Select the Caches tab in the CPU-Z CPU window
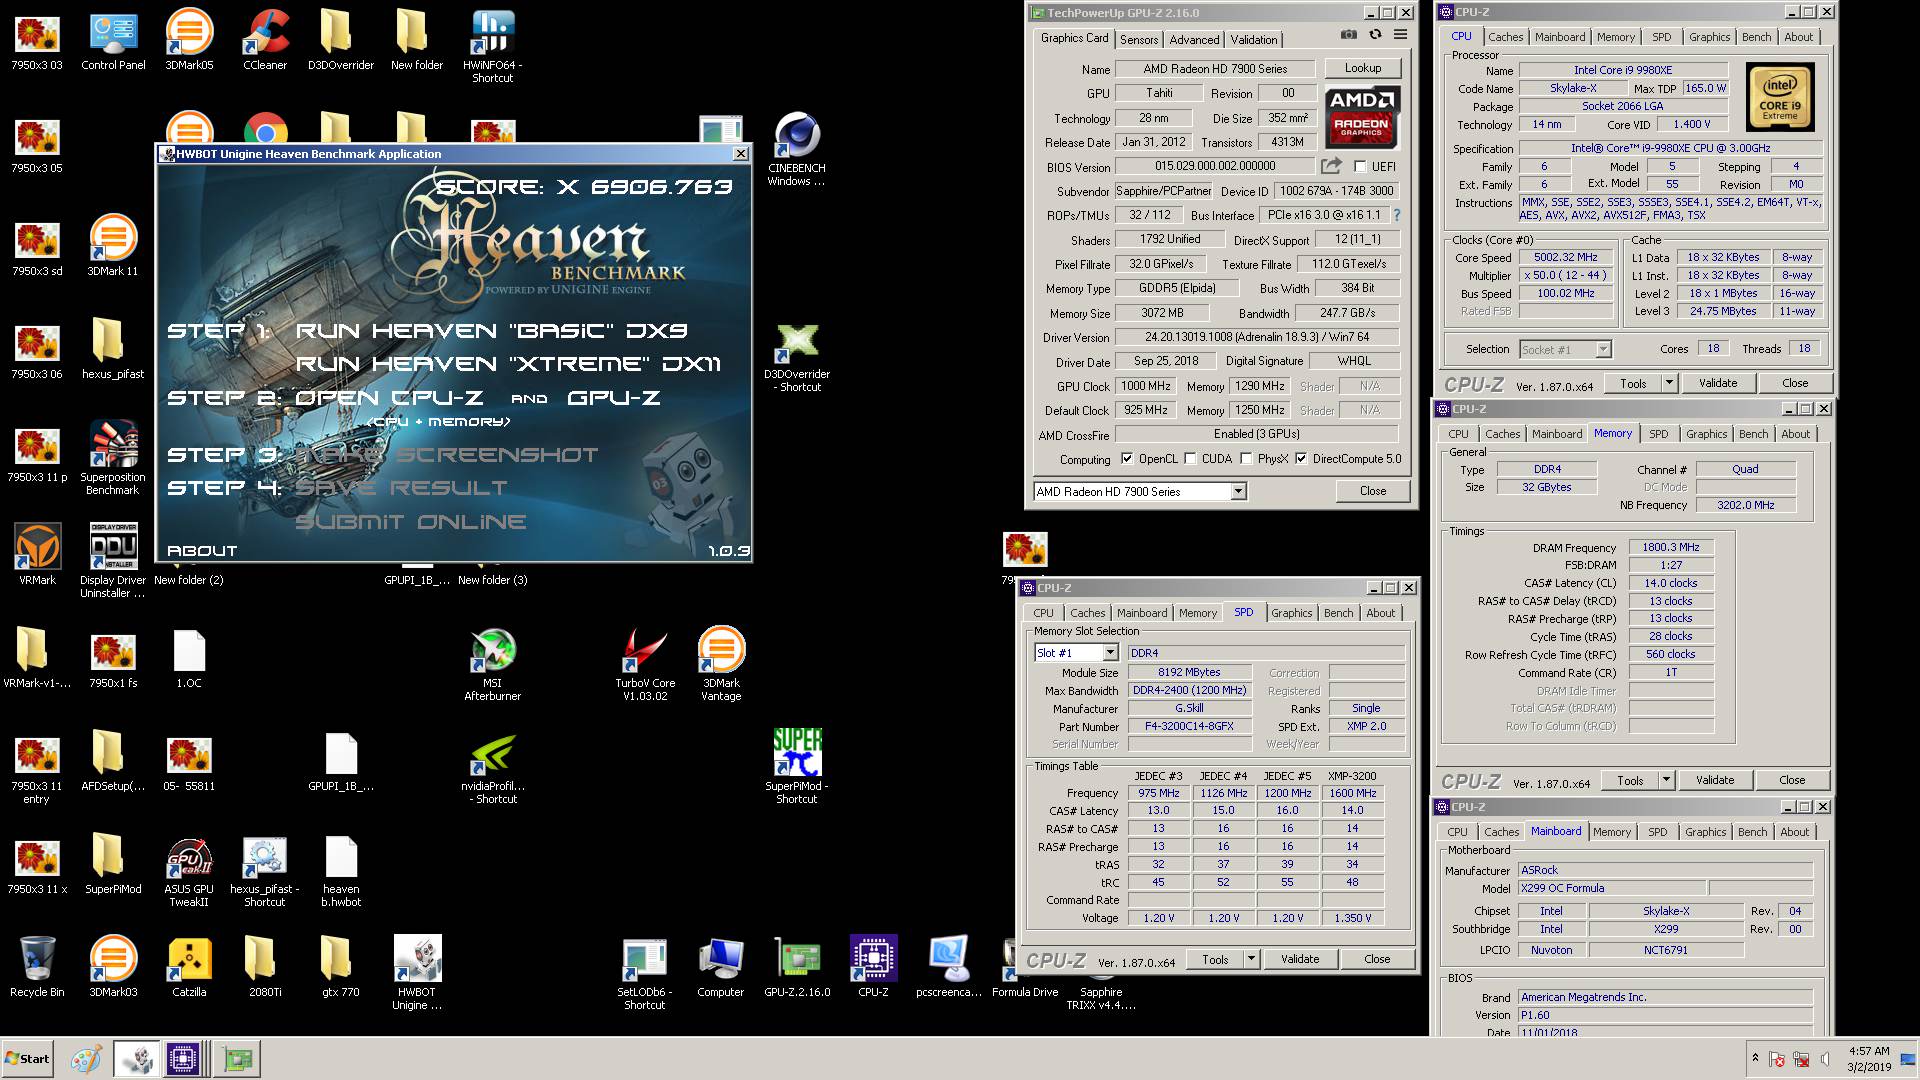The height and width of the screenshot is (1080, 1920). [1505, 37]
